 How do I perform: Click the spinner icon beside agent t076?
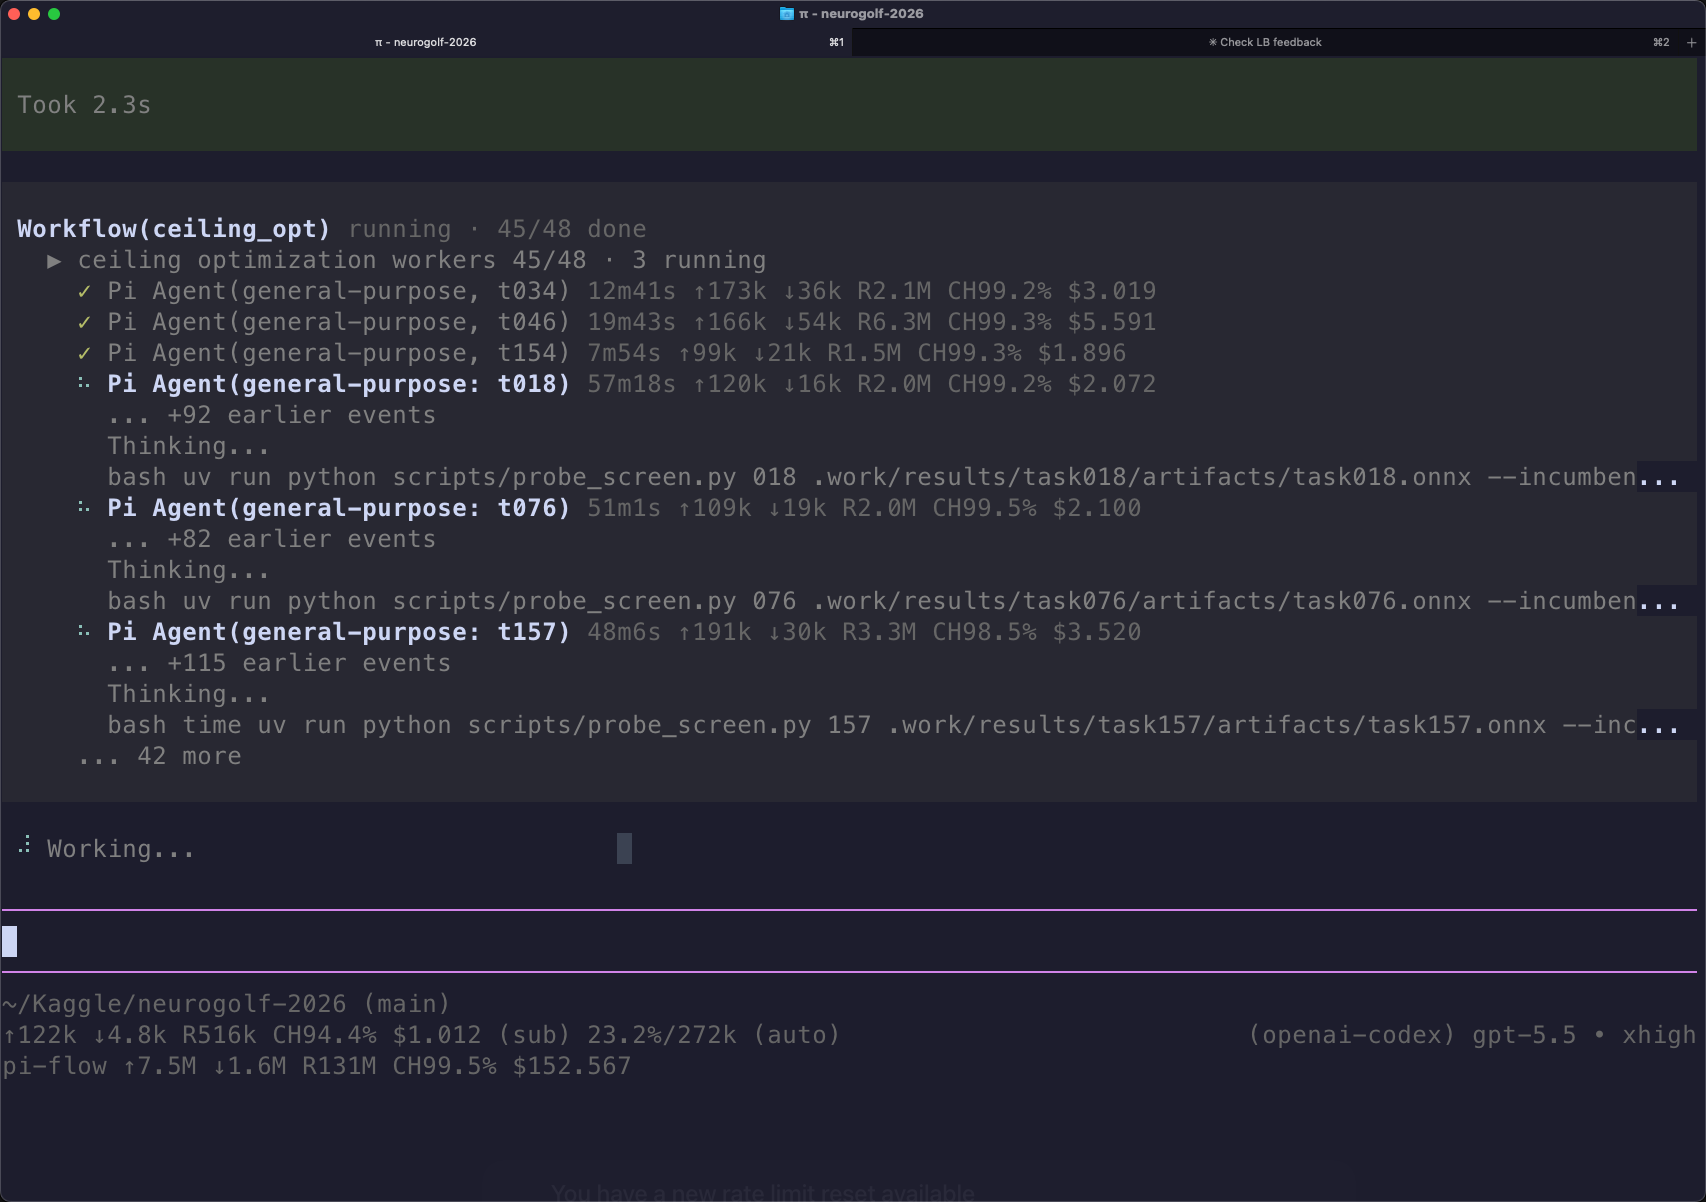[x=85, y=508]
